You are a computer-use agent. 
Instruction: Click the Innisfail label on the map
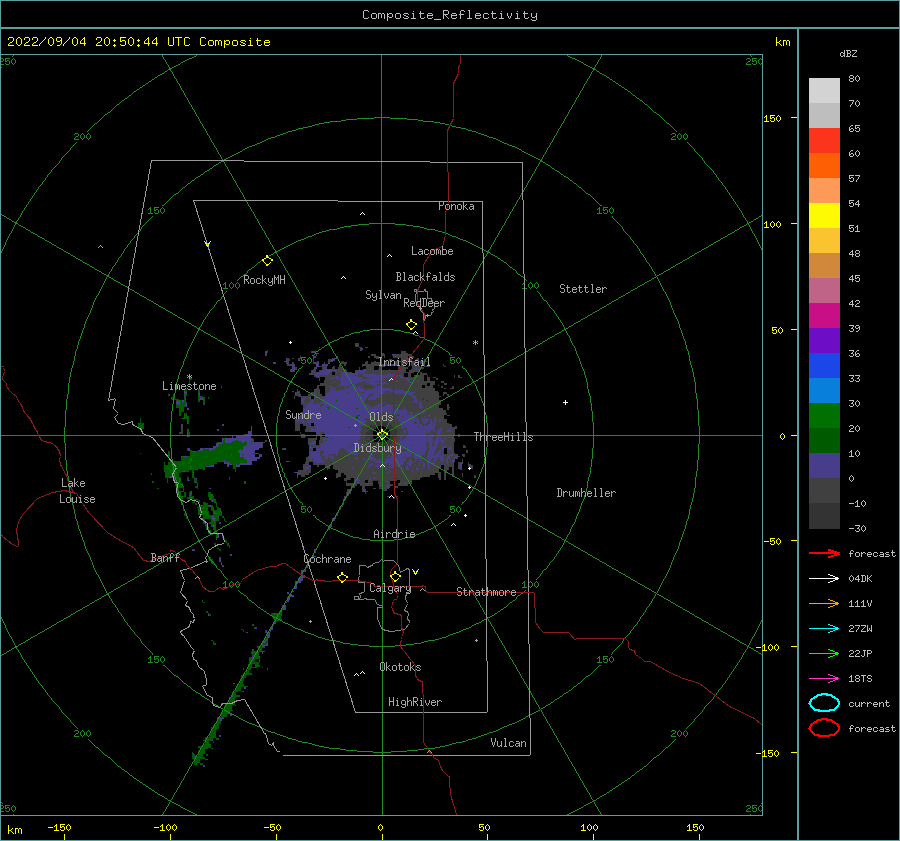point(404,362)
